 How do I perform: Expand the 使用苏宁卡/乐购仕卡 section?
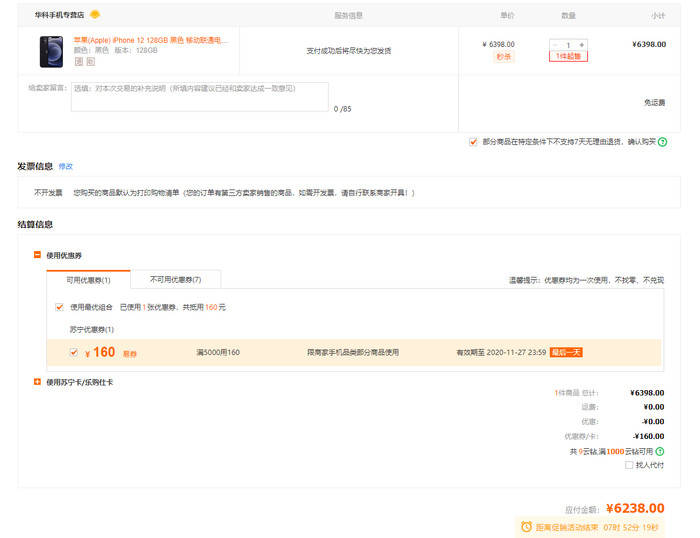[38, 382]
